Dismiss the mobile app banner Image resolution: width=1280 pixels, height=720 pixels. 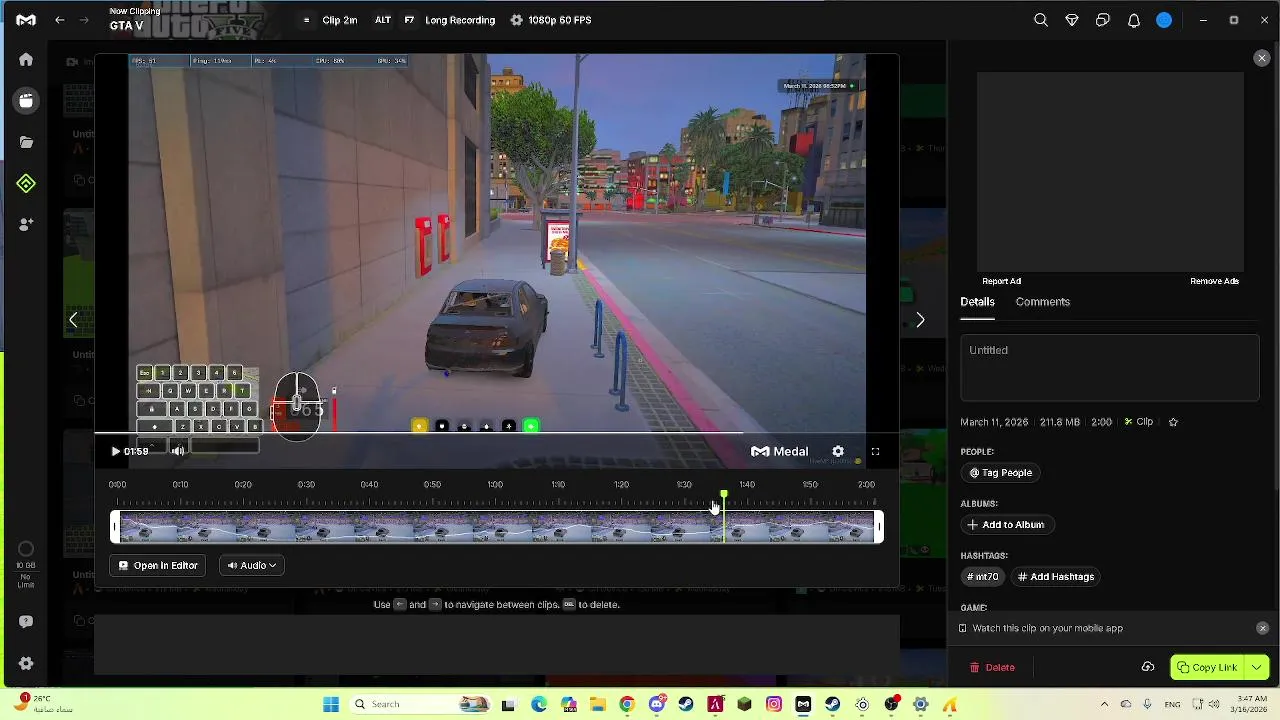[x=1262, y=628]
